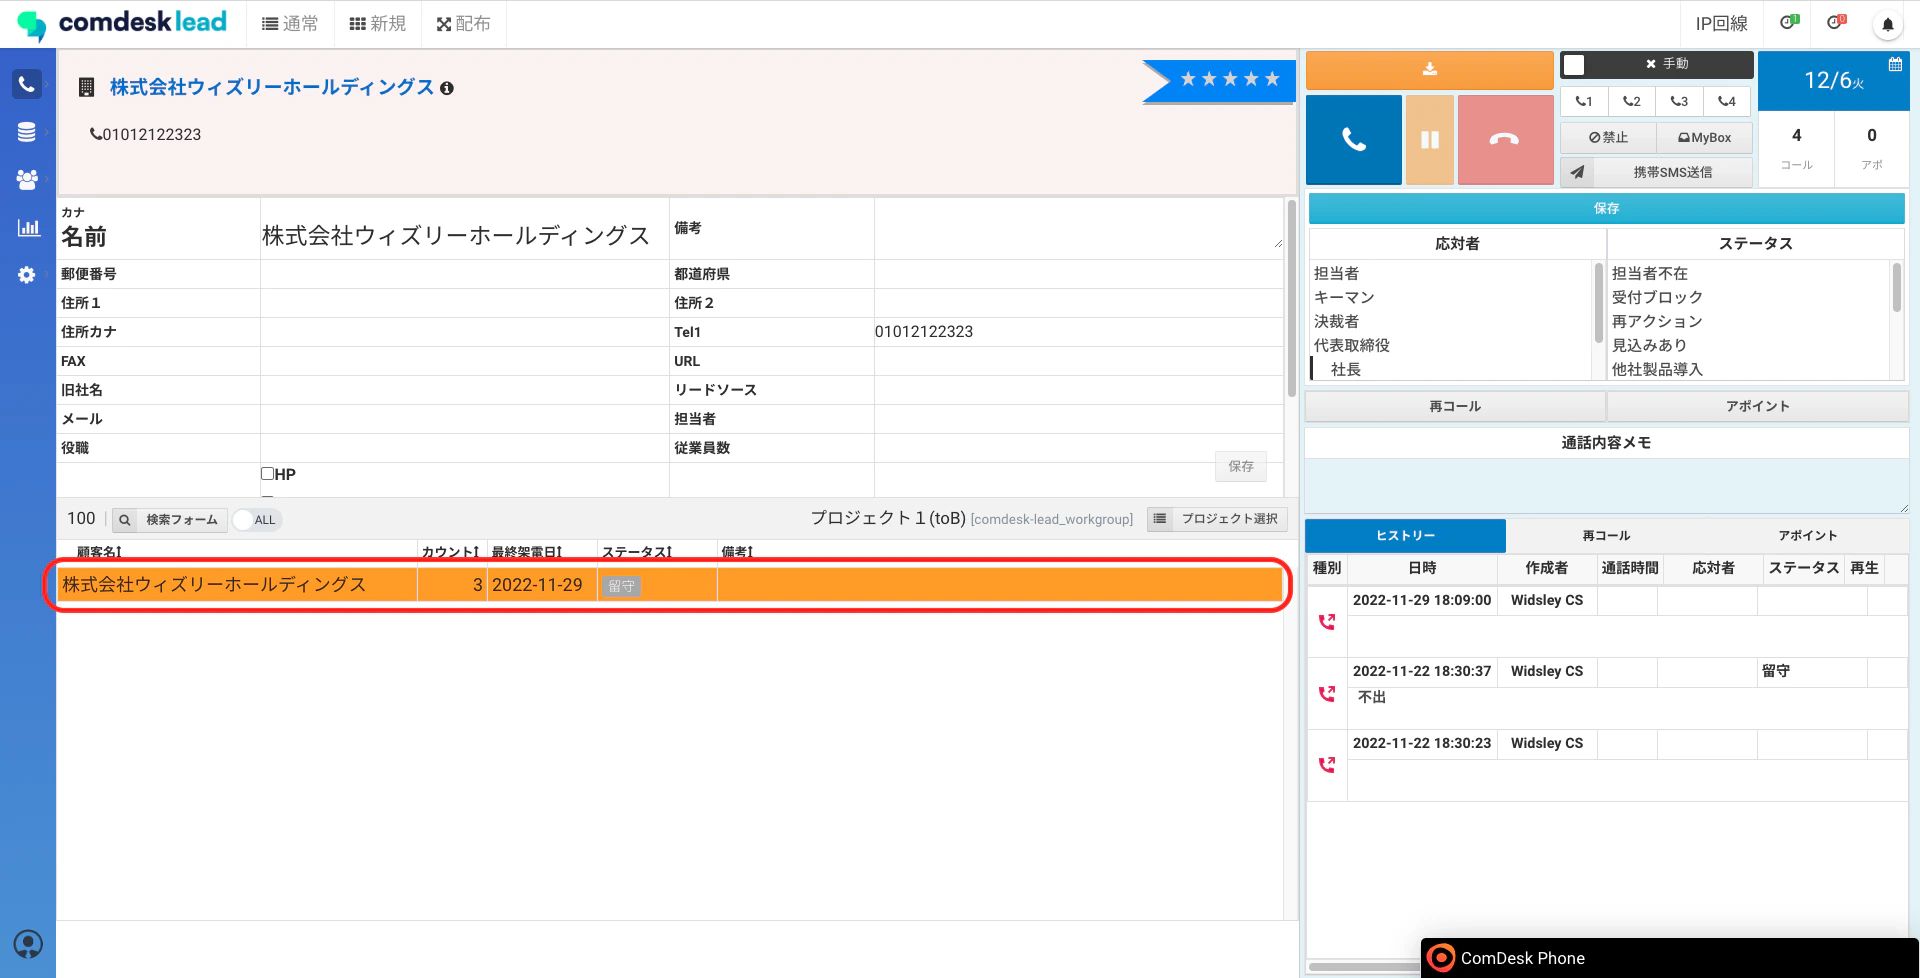Select 受付ブロック status
Screen dimensions: 1920x978
tap(1657, 297)
